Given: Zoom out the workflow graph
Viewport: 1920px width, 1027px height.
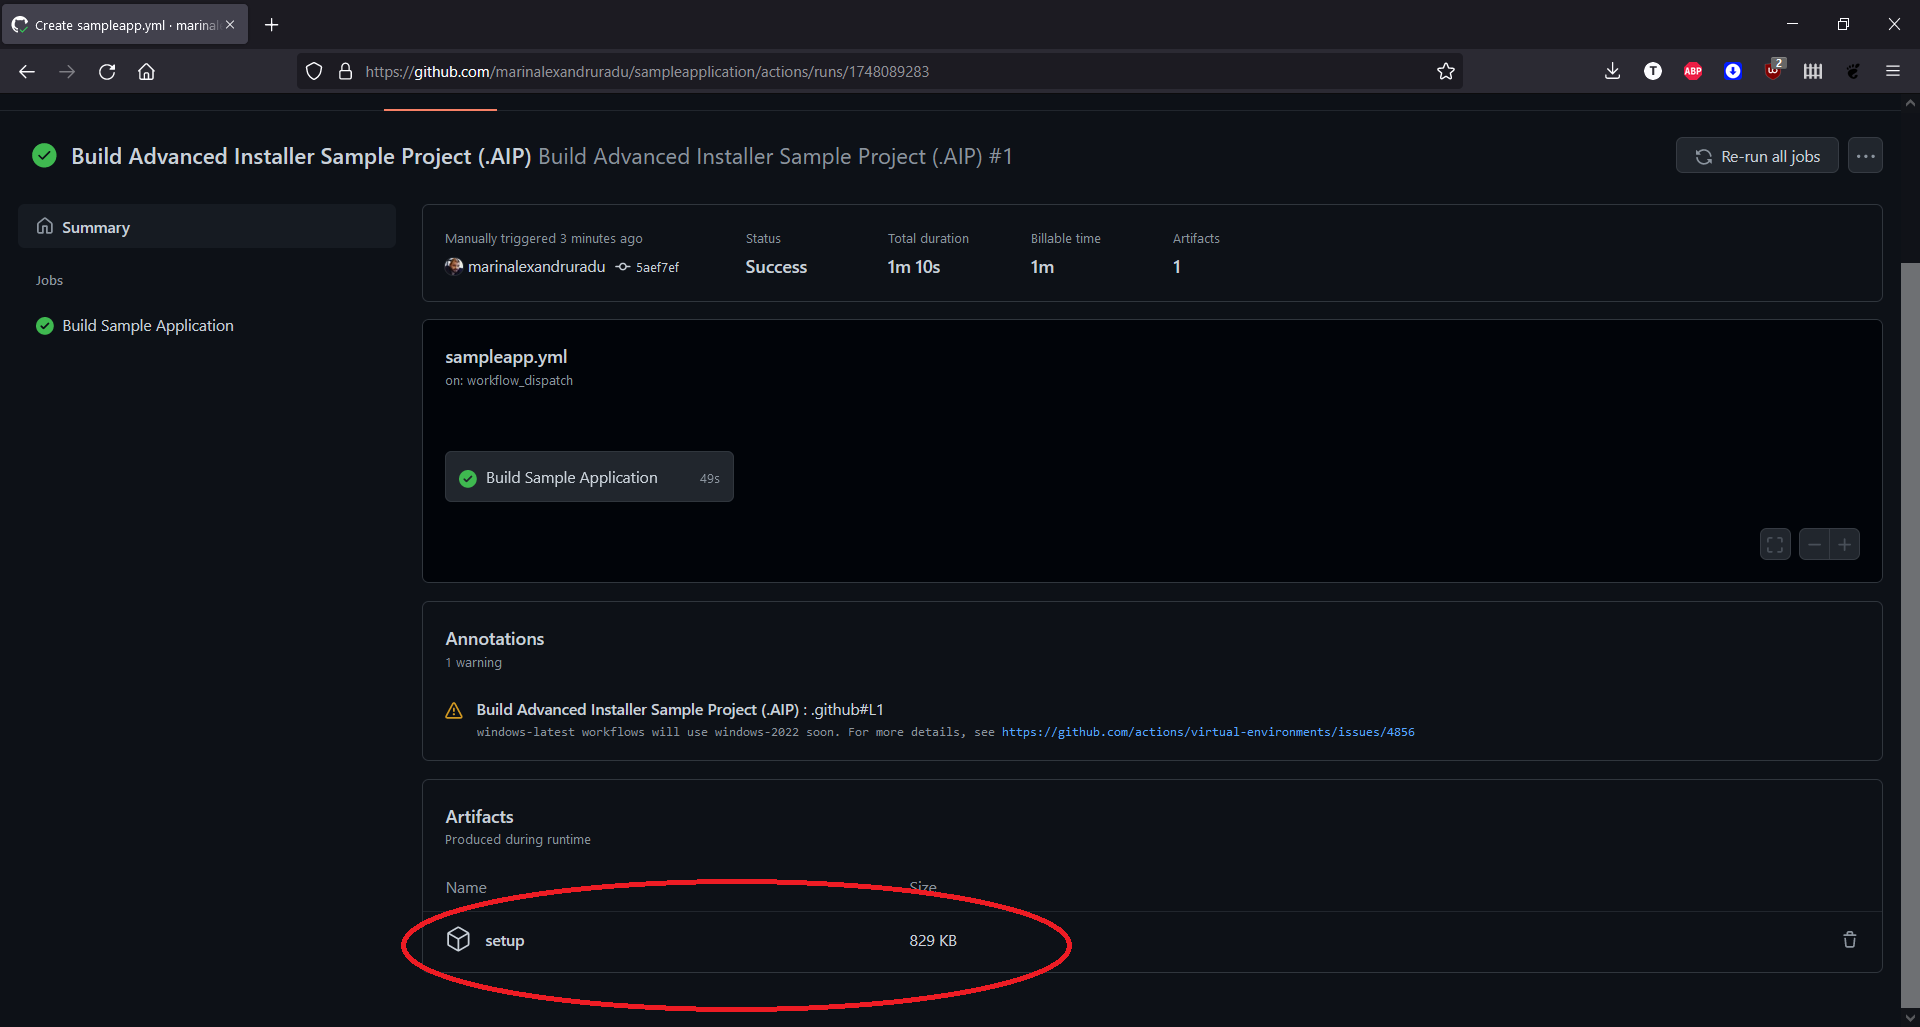Looking at the screenshot, I should coord(1814,545).
